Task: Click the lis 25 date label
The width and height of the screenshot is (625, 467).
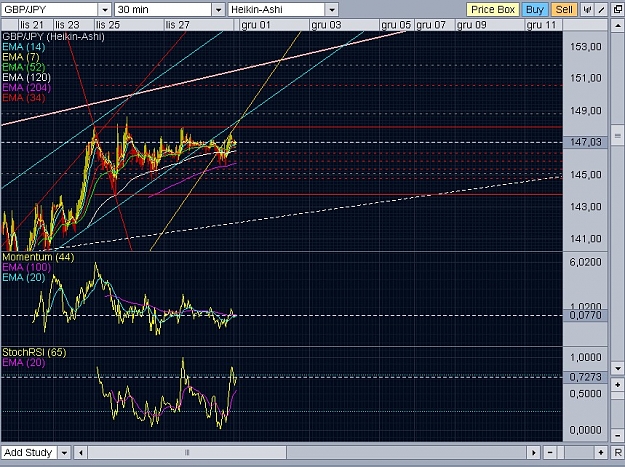Action: pyautogui.click(x=108, y=25)
